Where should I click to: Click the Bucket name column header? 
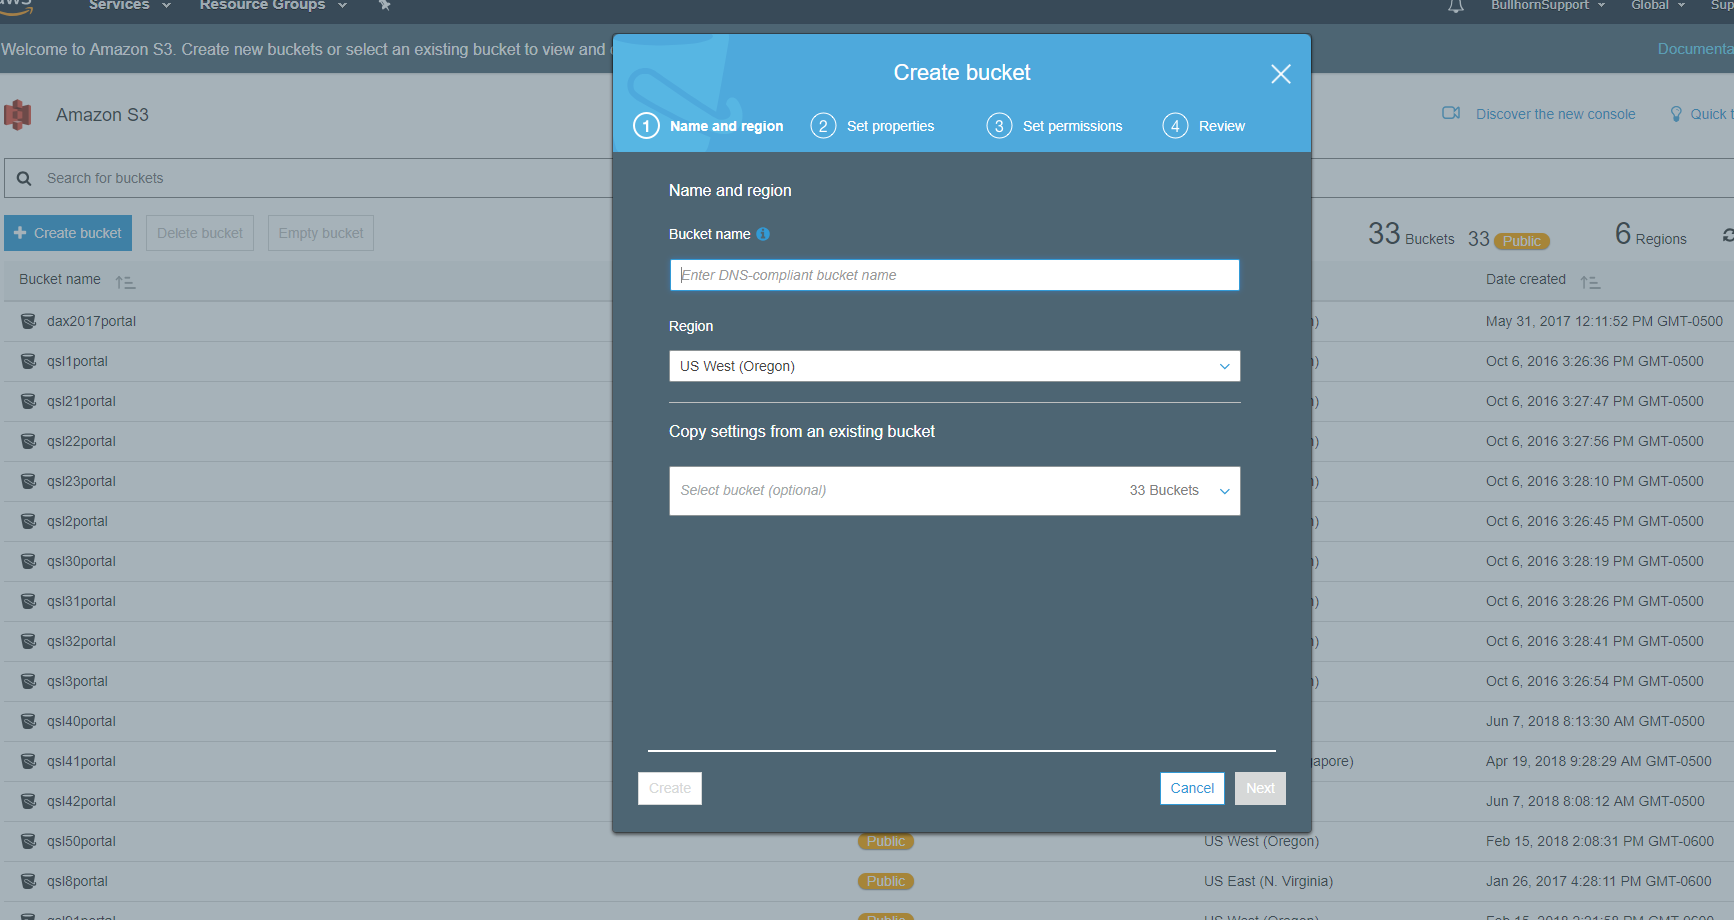click(x=60, y=279)
